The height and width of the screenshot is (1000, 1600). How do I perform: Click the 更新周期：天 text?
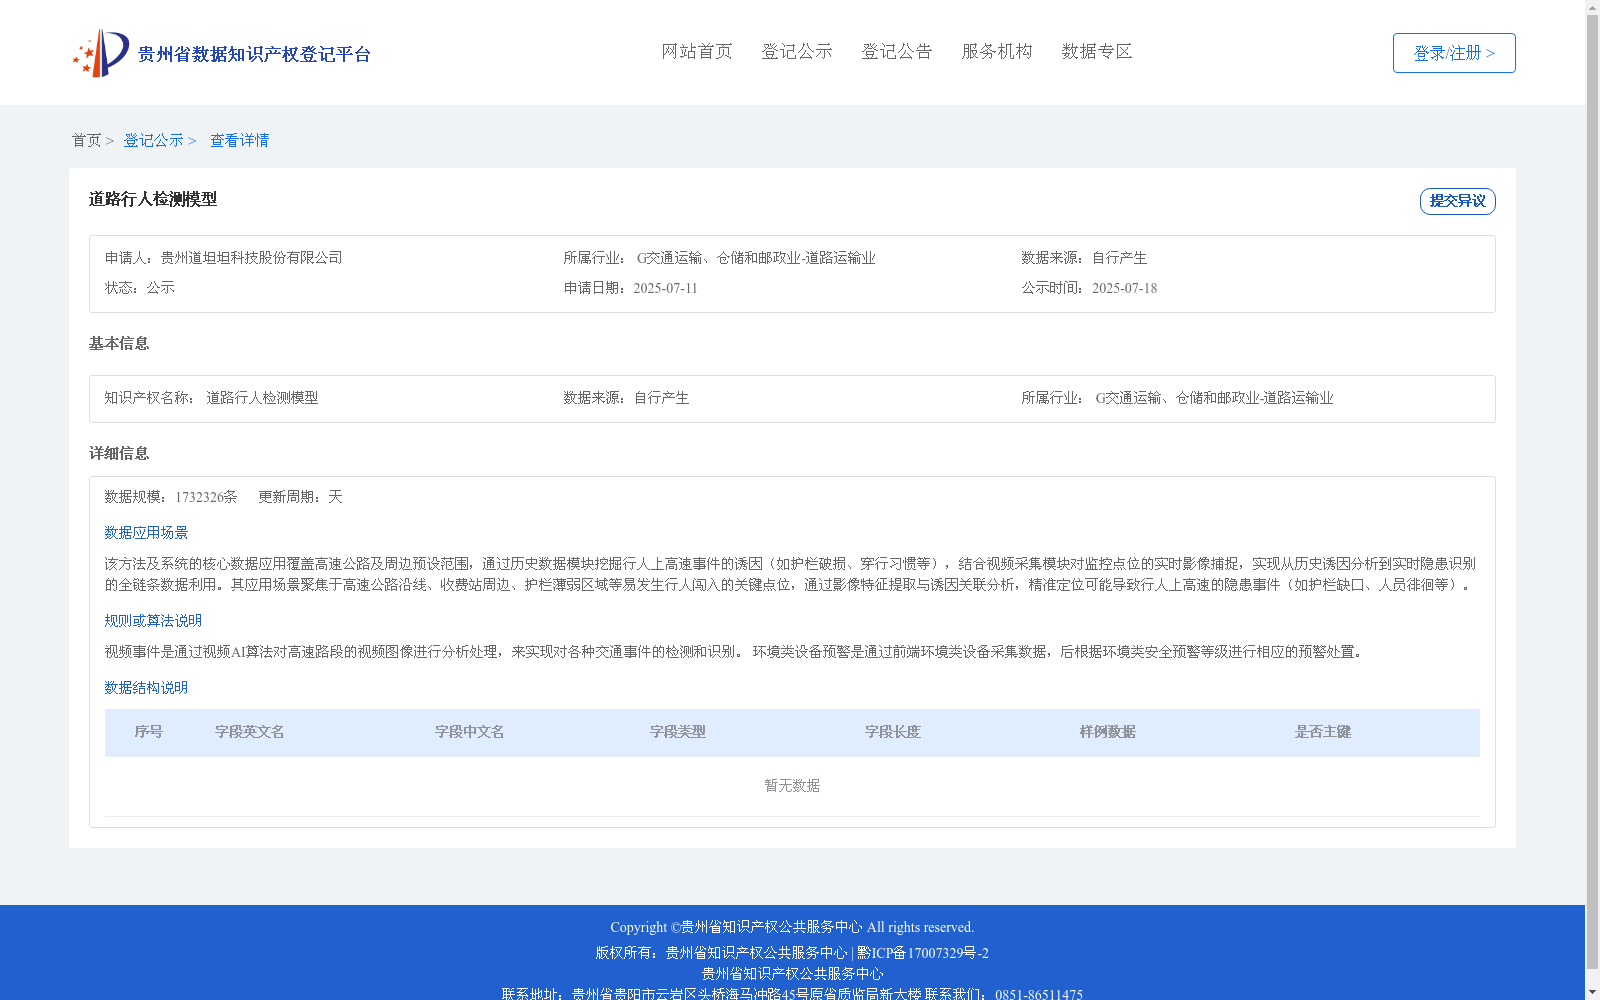(300, 497)
